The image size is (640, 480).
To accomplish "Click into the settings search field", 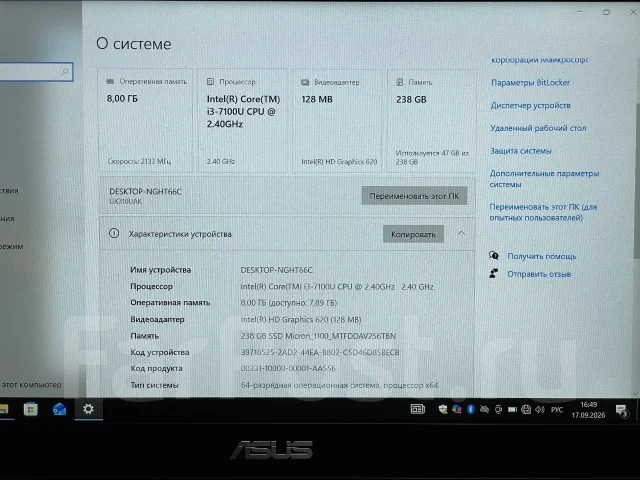I will point(35,72).
